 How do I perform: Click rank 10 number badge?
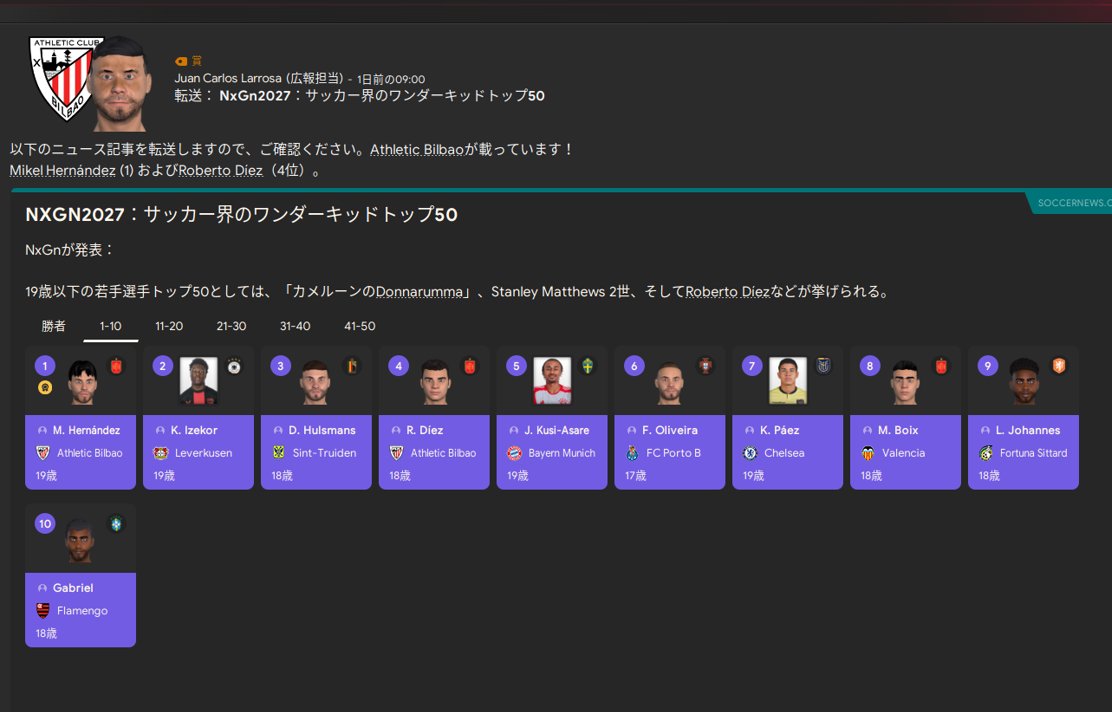coord(45,524)
